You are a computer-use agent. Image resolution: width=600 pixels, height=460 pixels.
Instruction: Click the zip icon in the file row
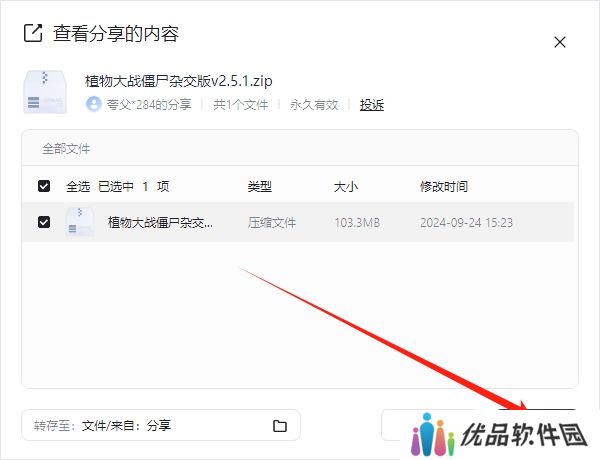click(80, 222)
